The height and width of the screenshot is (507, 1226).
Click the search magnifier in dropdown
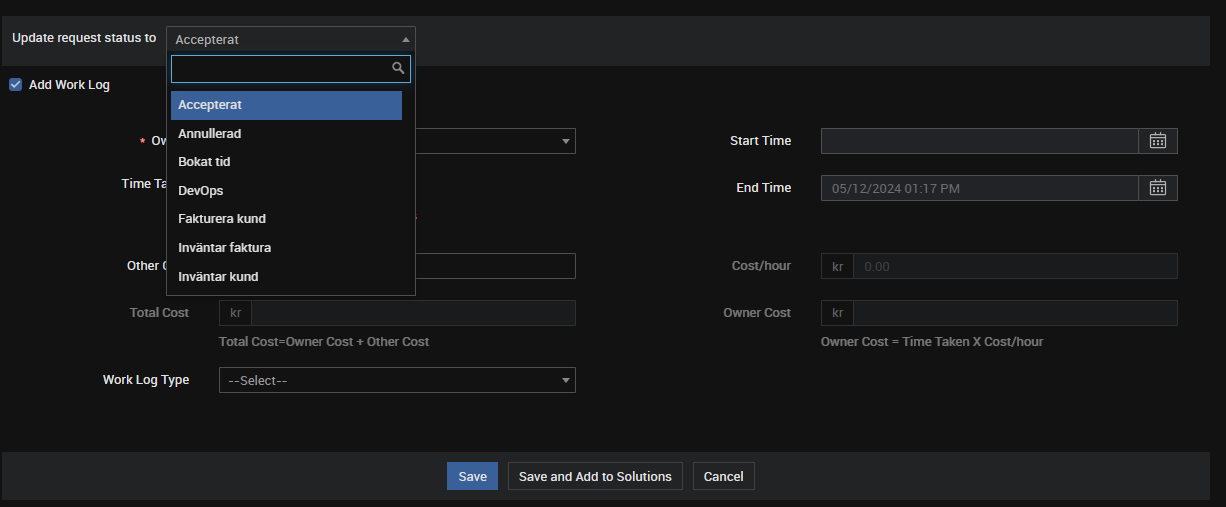398,68
